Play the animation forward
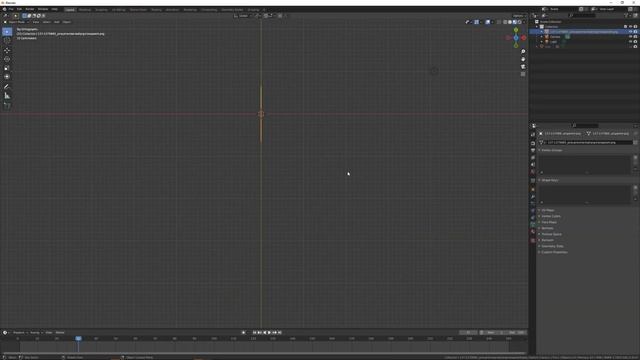Image resolution: width=640 pixels, height=360 pixels. click(269, 333)
